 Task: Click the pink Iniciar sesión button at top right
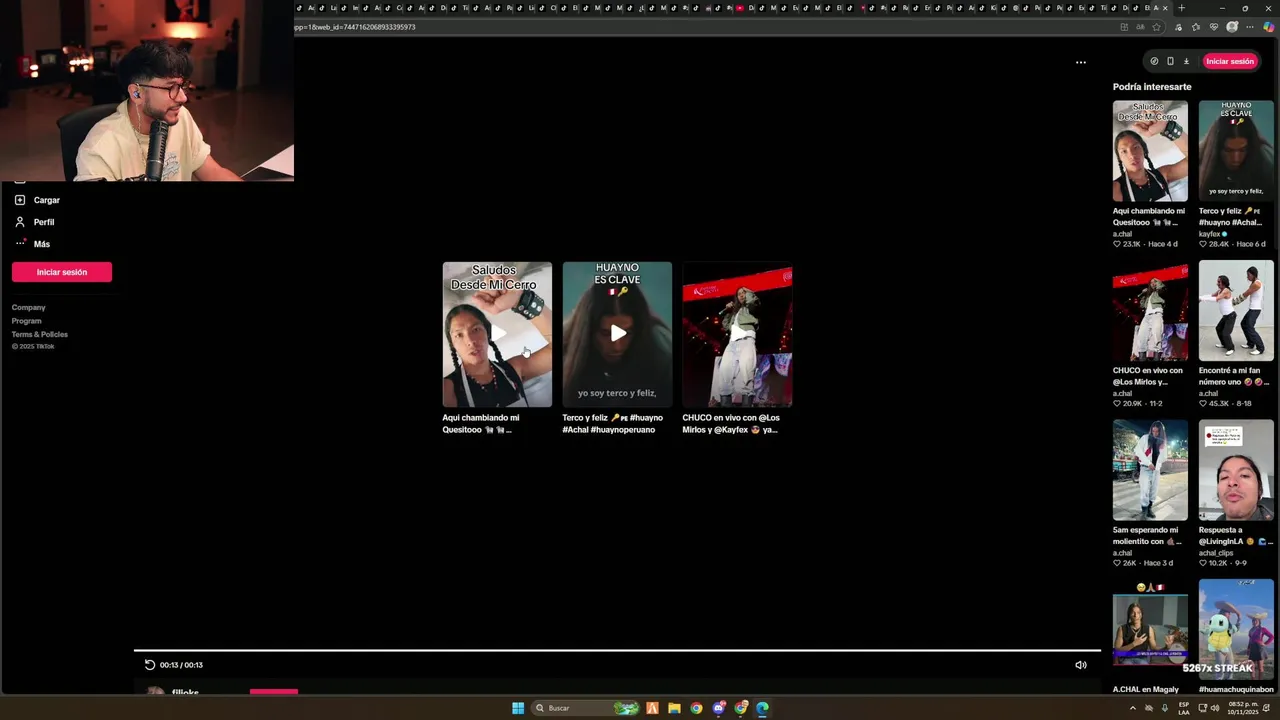point(1230,61)
